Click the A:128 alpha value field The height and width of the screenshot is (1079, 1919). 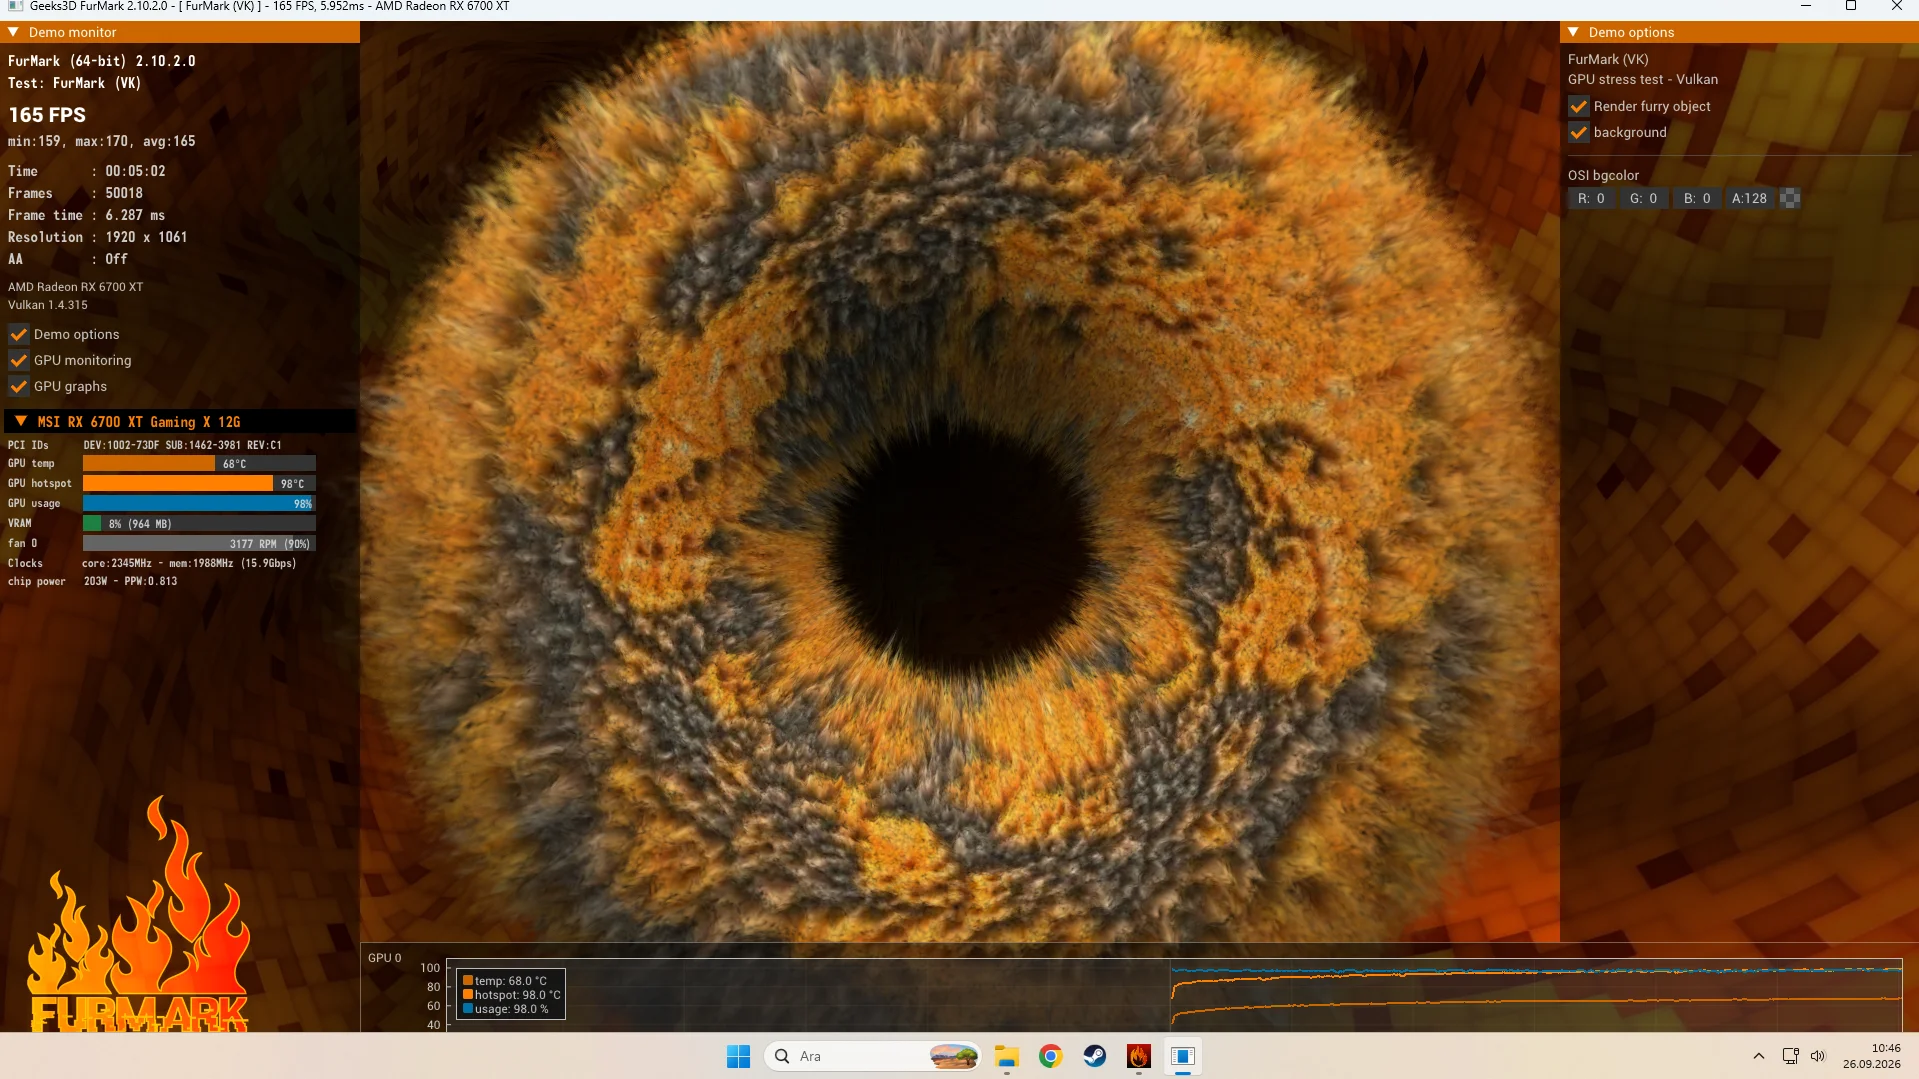tap(1749, 198)
